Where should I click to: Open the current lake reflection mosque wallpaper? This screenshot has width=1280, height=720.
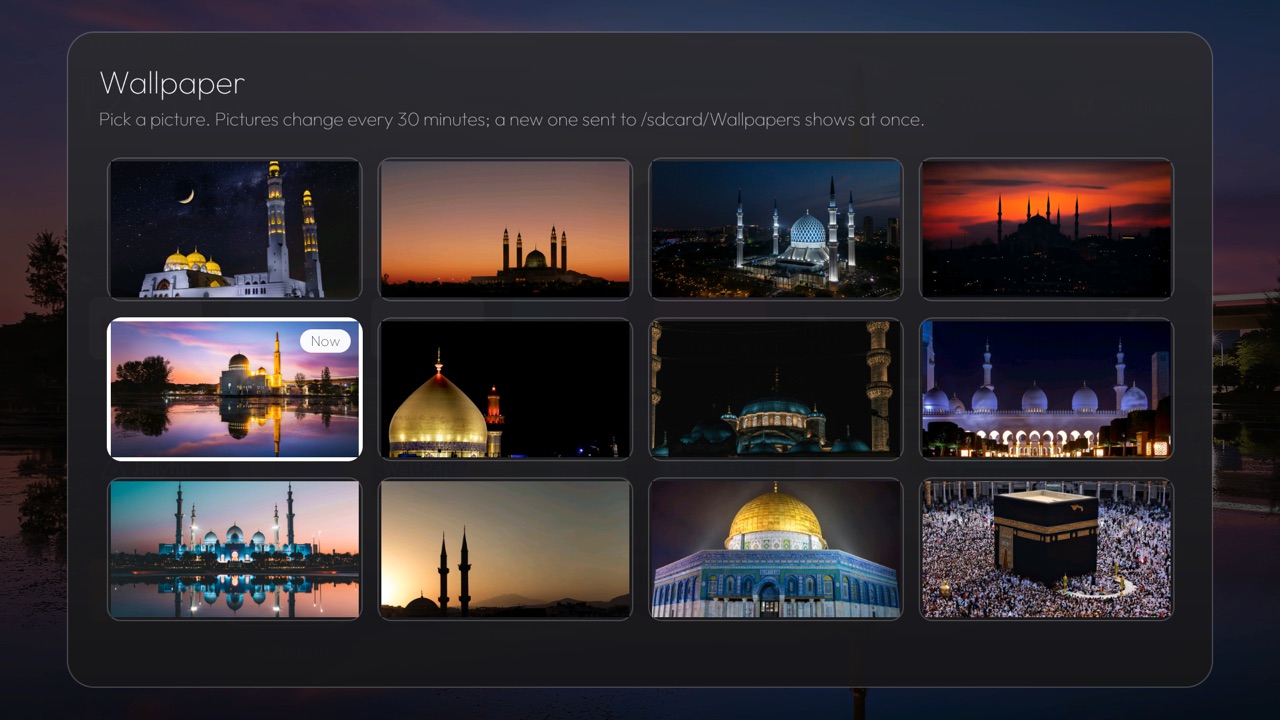pos(234,389)
